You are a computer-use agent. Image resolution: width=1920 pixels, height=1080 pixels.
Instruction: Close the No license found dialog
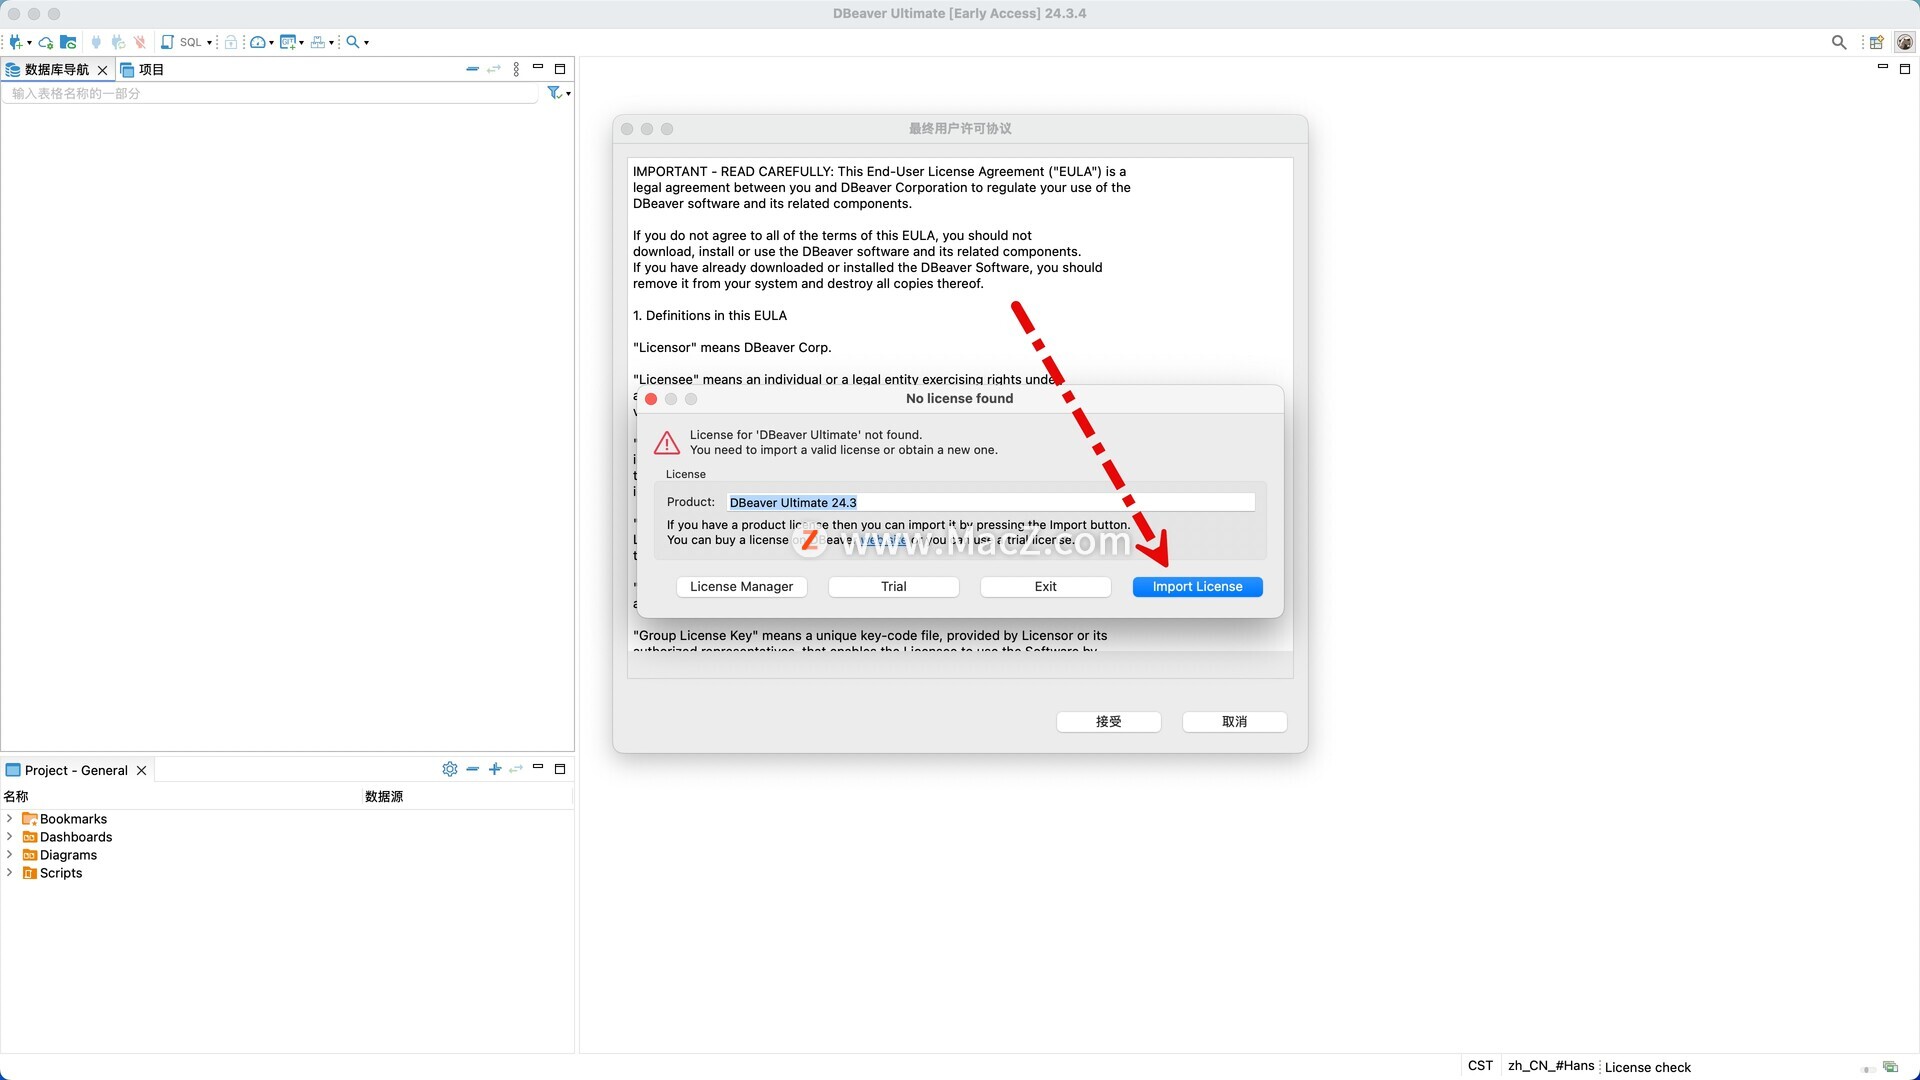coord(651,399)
